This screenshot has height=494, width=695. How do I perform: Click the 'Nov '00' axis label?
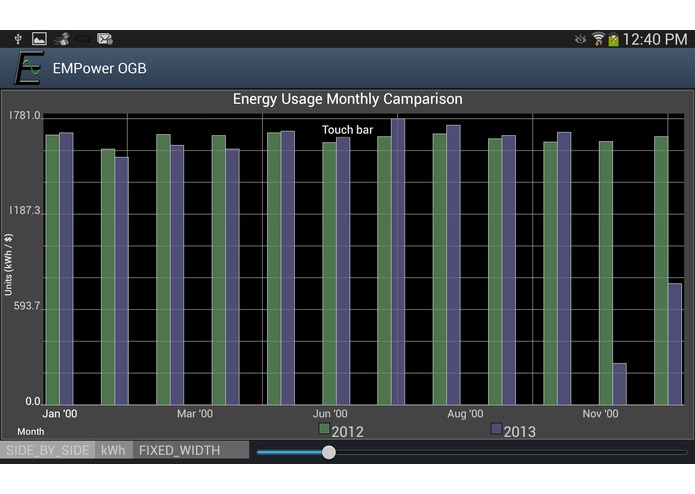(601, 414)
